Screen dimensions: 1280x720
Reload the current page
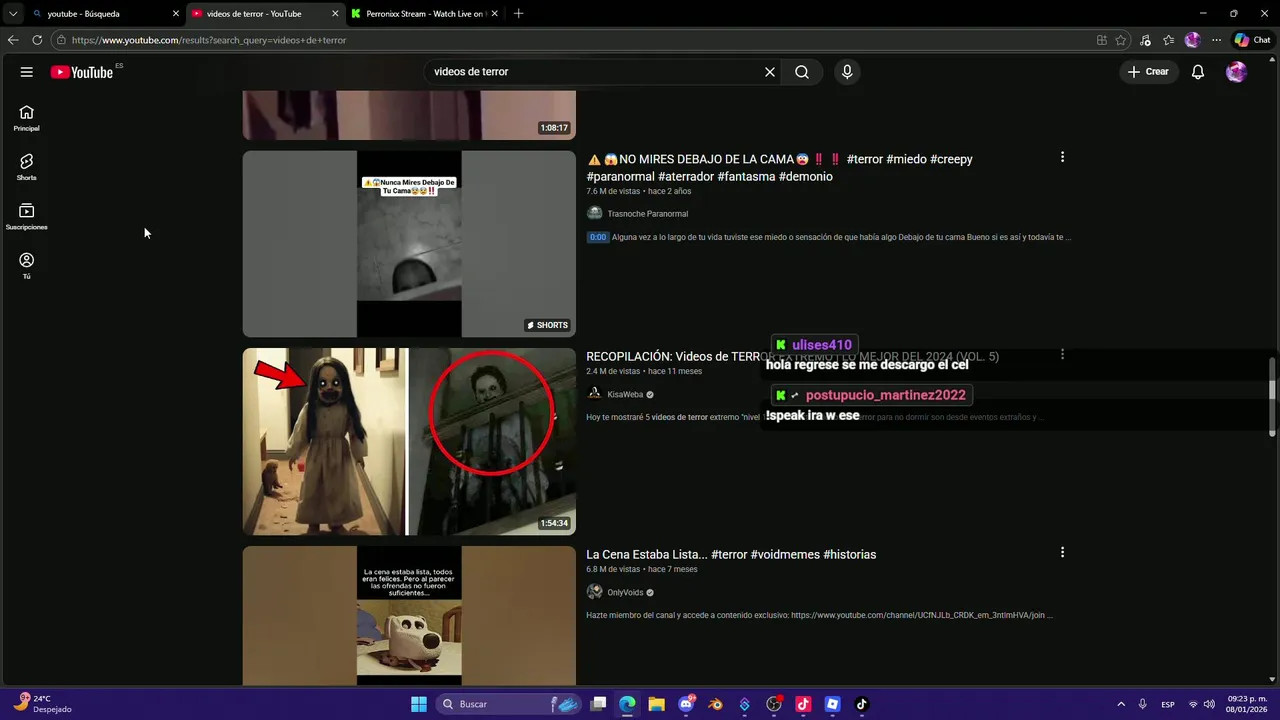pos(37,40)
